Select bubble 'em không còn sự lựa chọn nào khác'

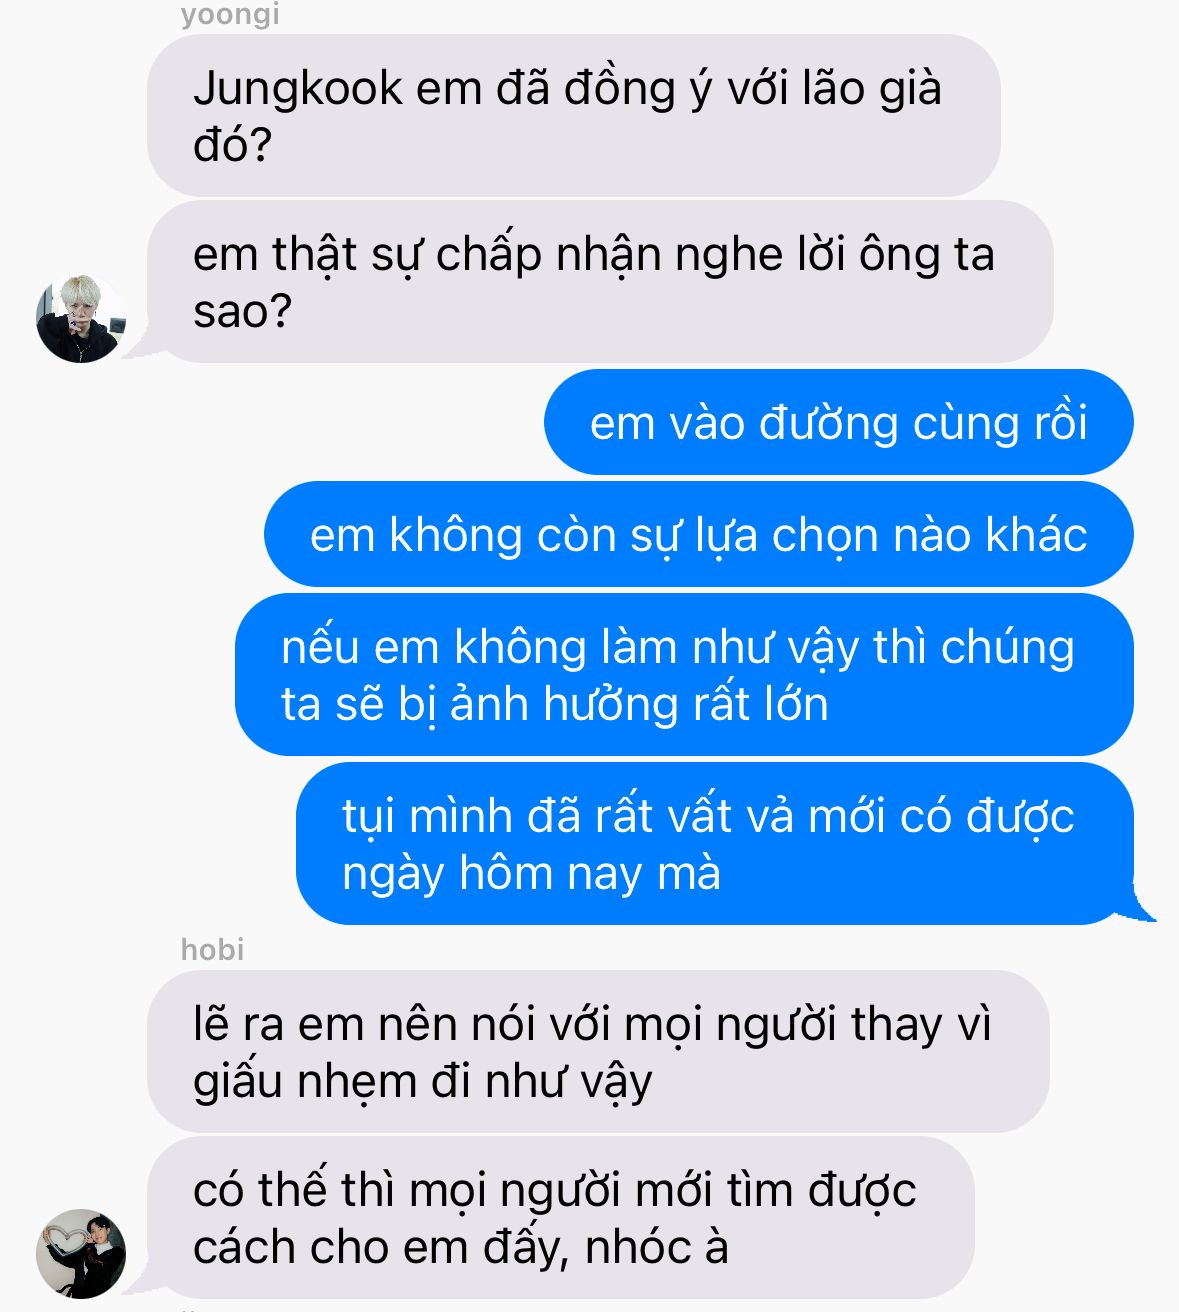(698, 534)
